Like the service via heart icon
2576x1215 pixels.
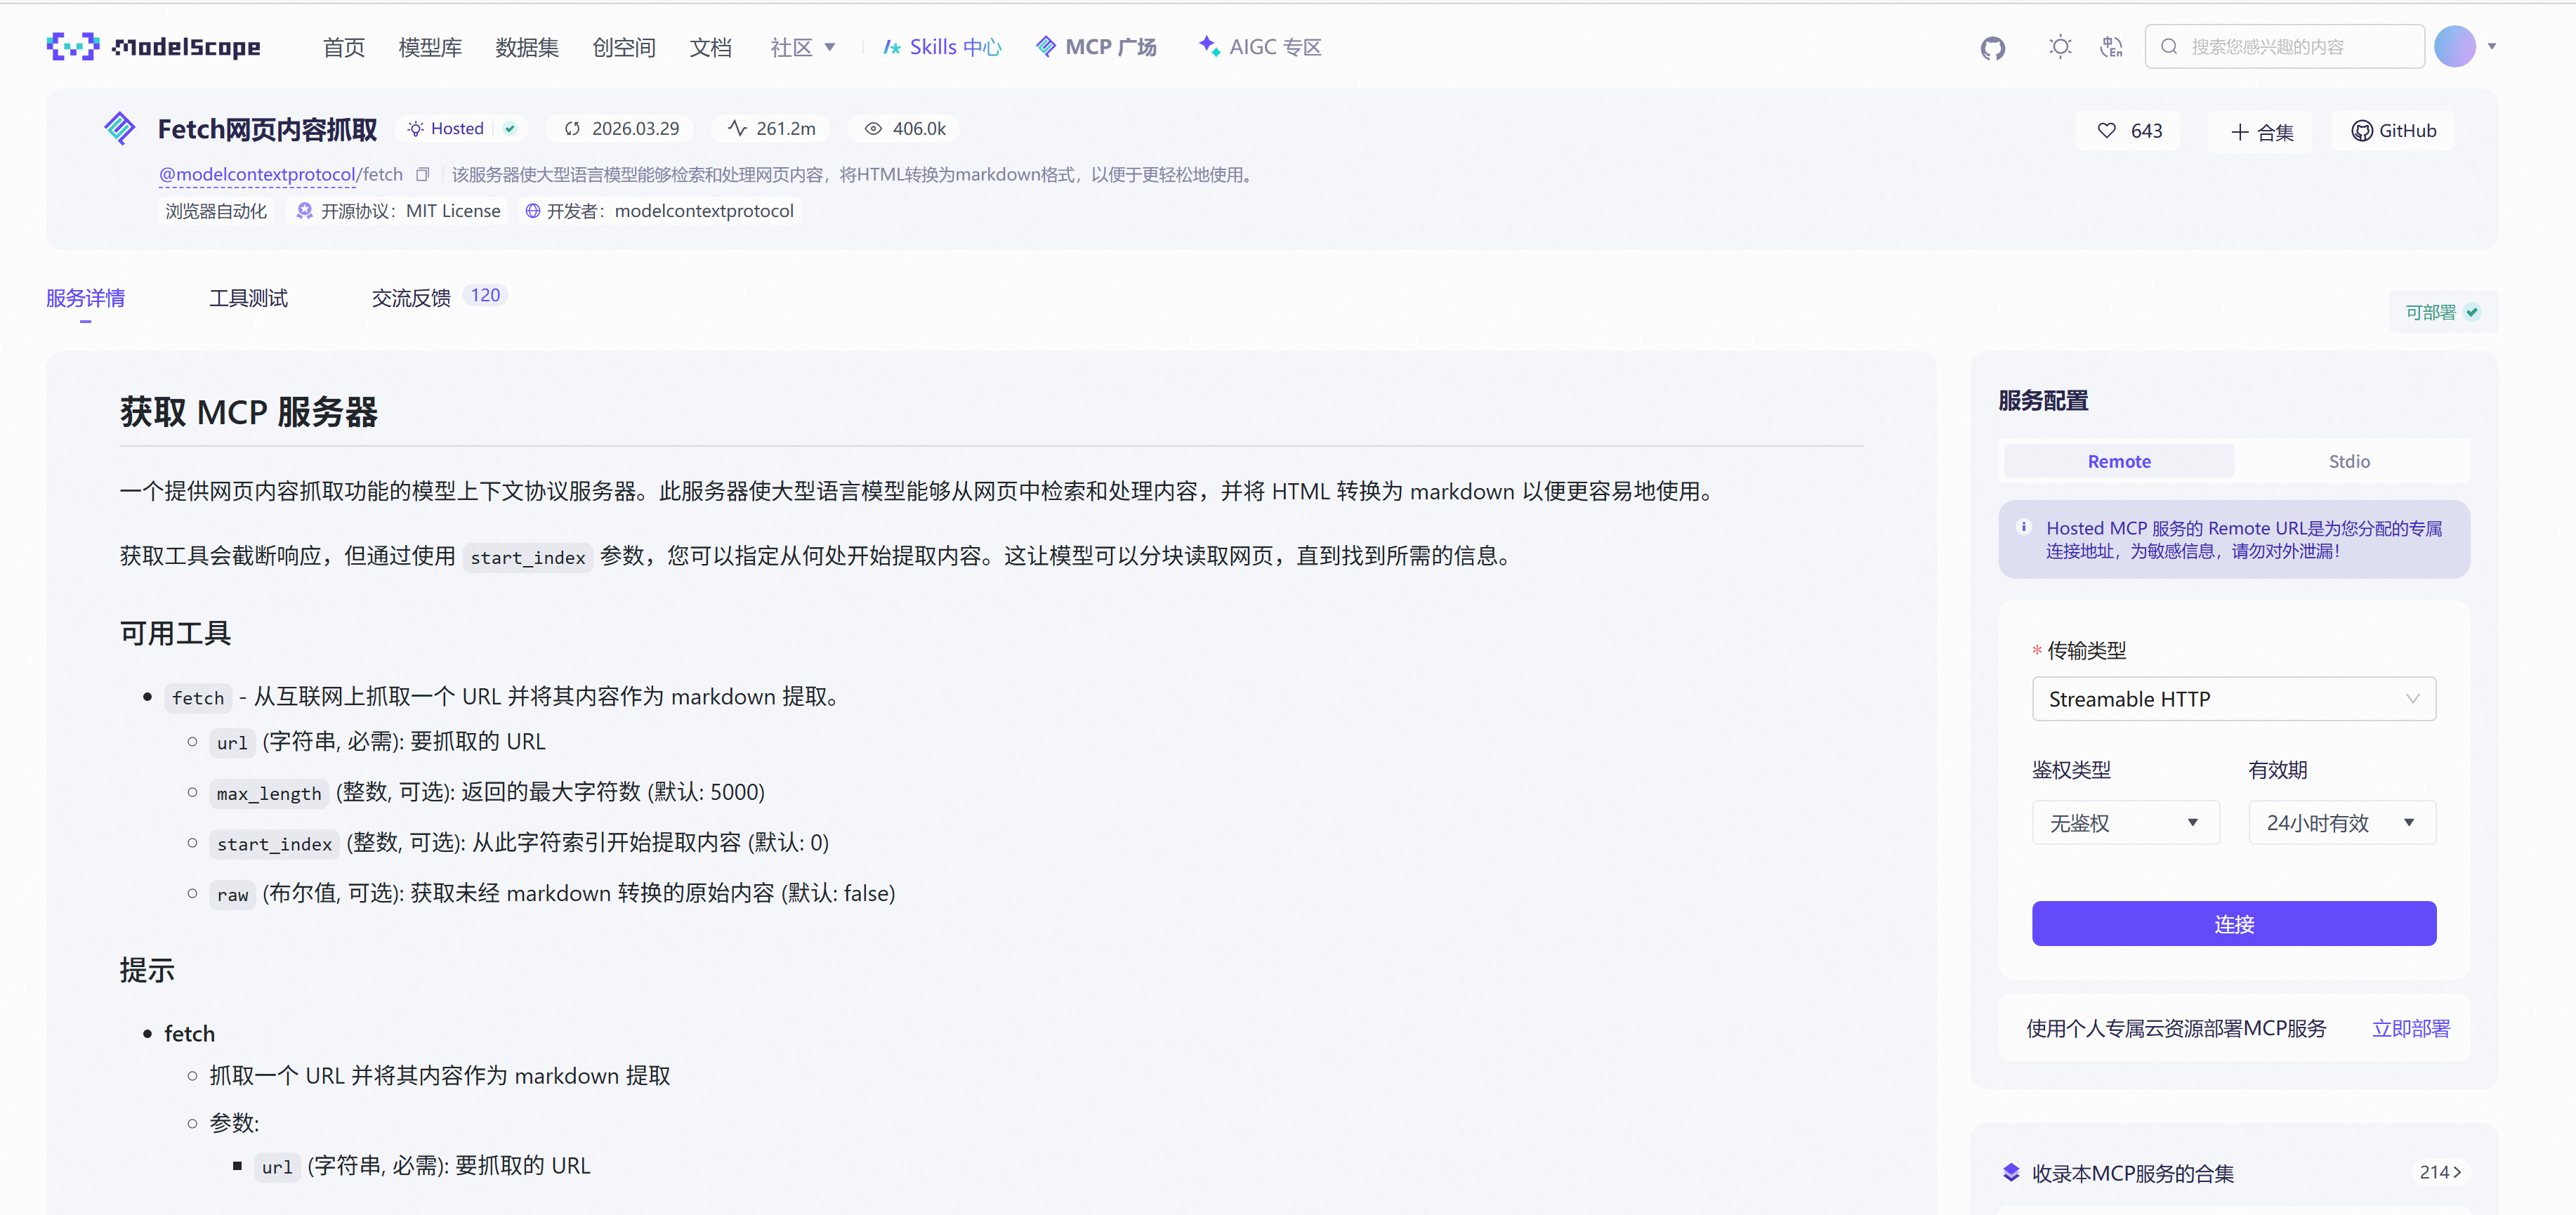(x=2107, y=131)
